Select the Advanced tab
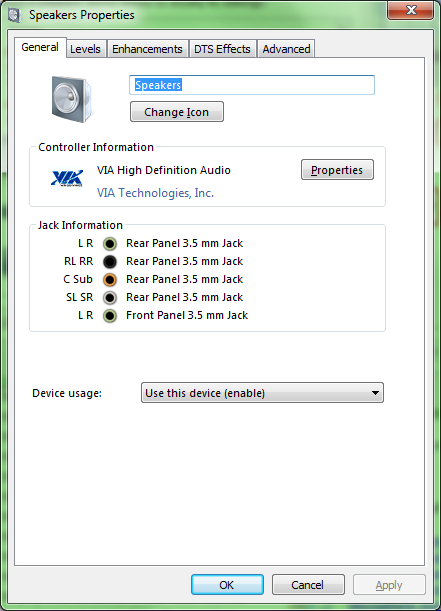This screenshot has height=611, width=441. [286, 49]
